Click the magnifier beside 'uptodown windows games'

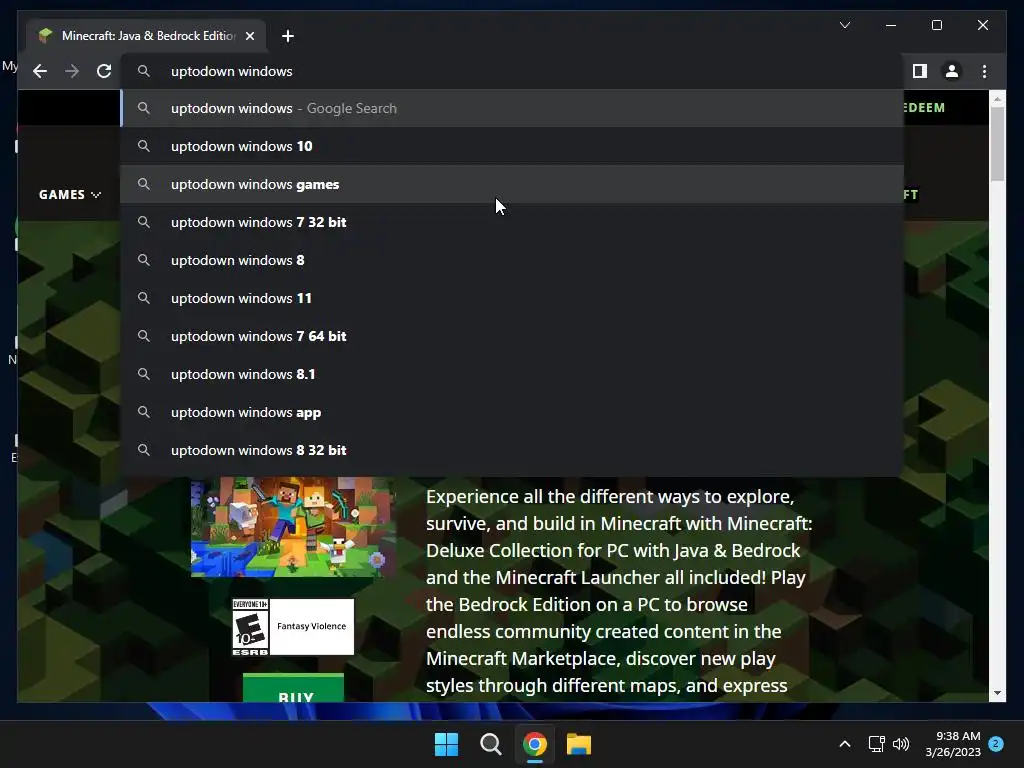[144, 184]
